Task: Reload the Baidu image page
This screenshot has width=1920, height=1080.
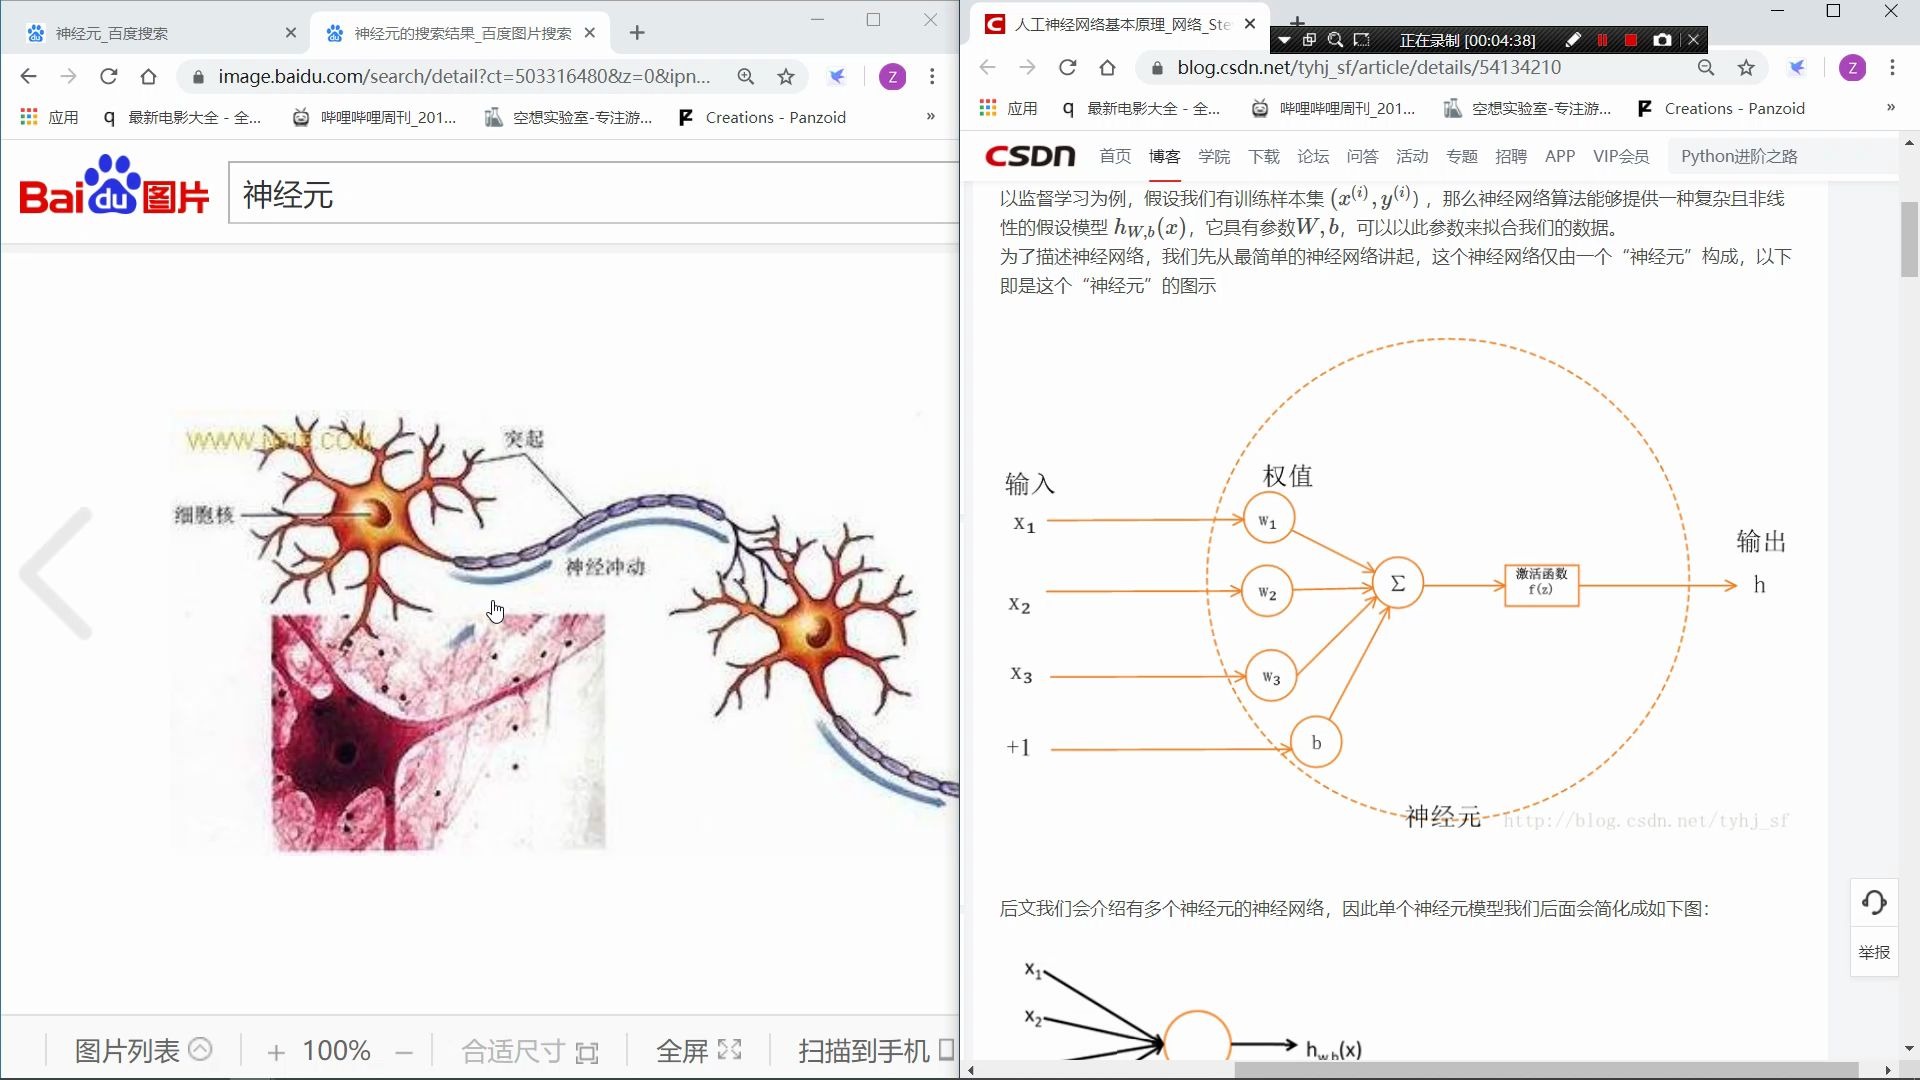Action: pos(109,76)
